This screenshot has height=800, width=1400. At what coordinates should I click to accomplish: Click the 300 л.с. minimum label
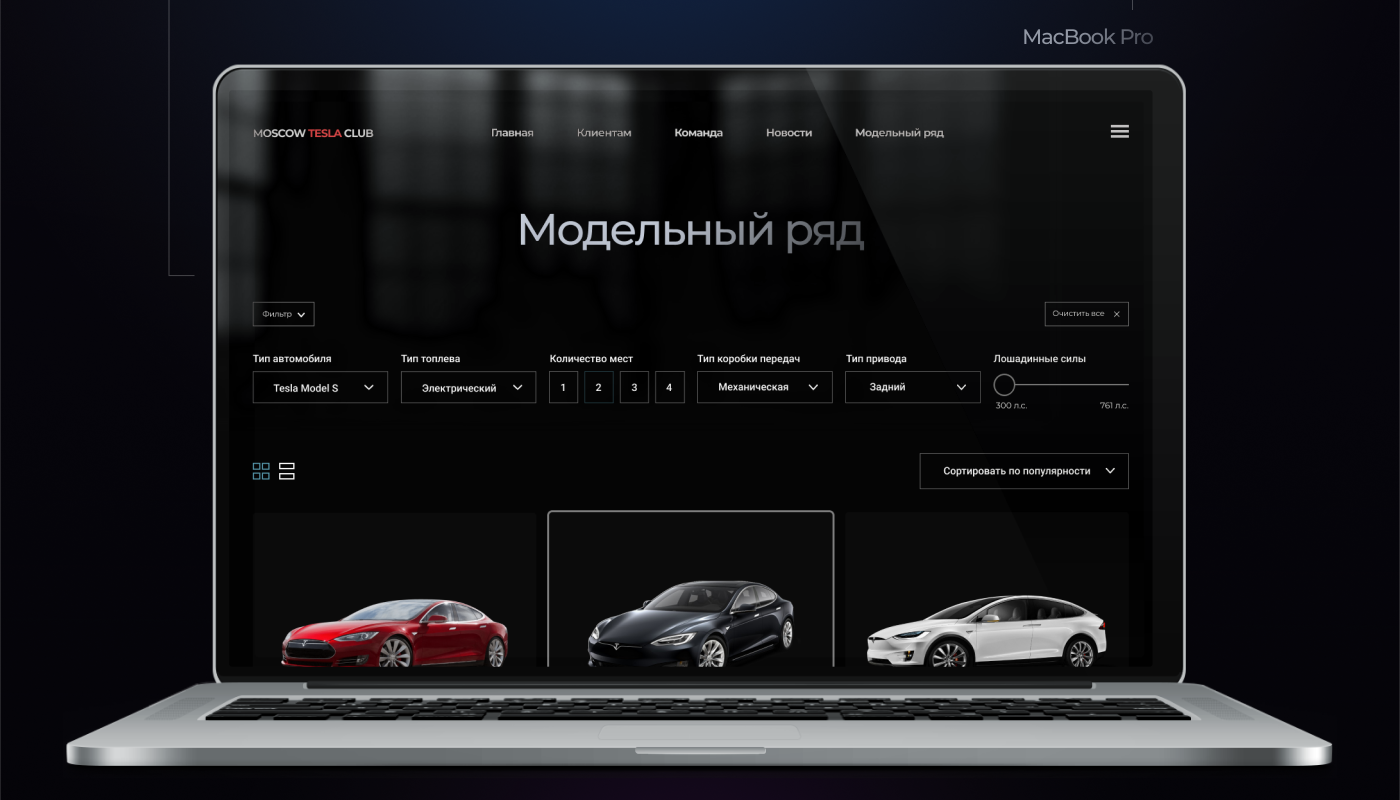coord(1011,406)
